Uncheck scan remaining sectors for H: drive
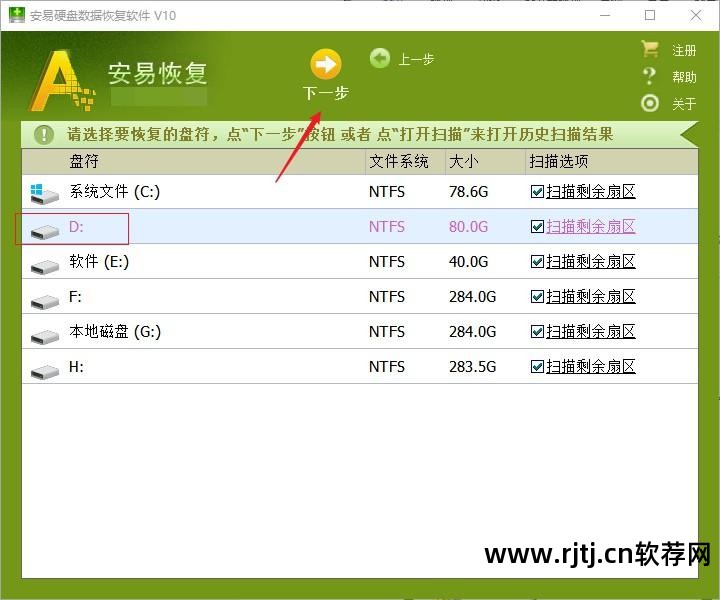720x600 pixels. pos(537,366)
